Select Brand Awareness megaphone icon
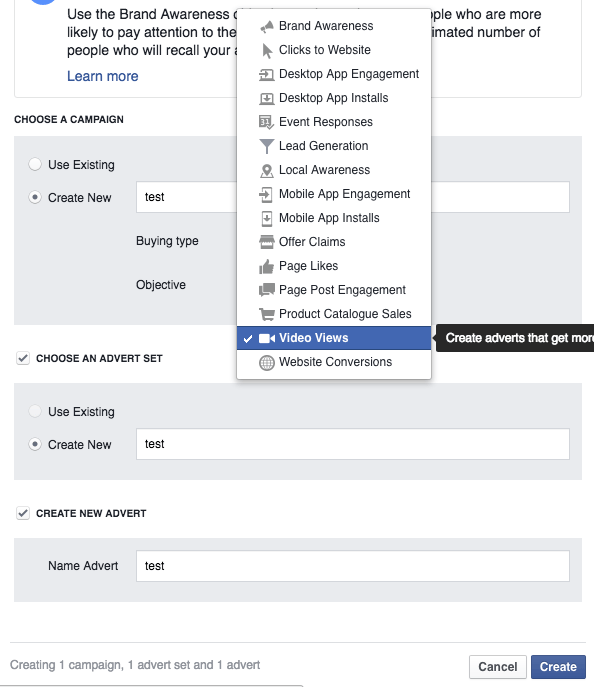594x687 pixels. click(x=266, y=26)
